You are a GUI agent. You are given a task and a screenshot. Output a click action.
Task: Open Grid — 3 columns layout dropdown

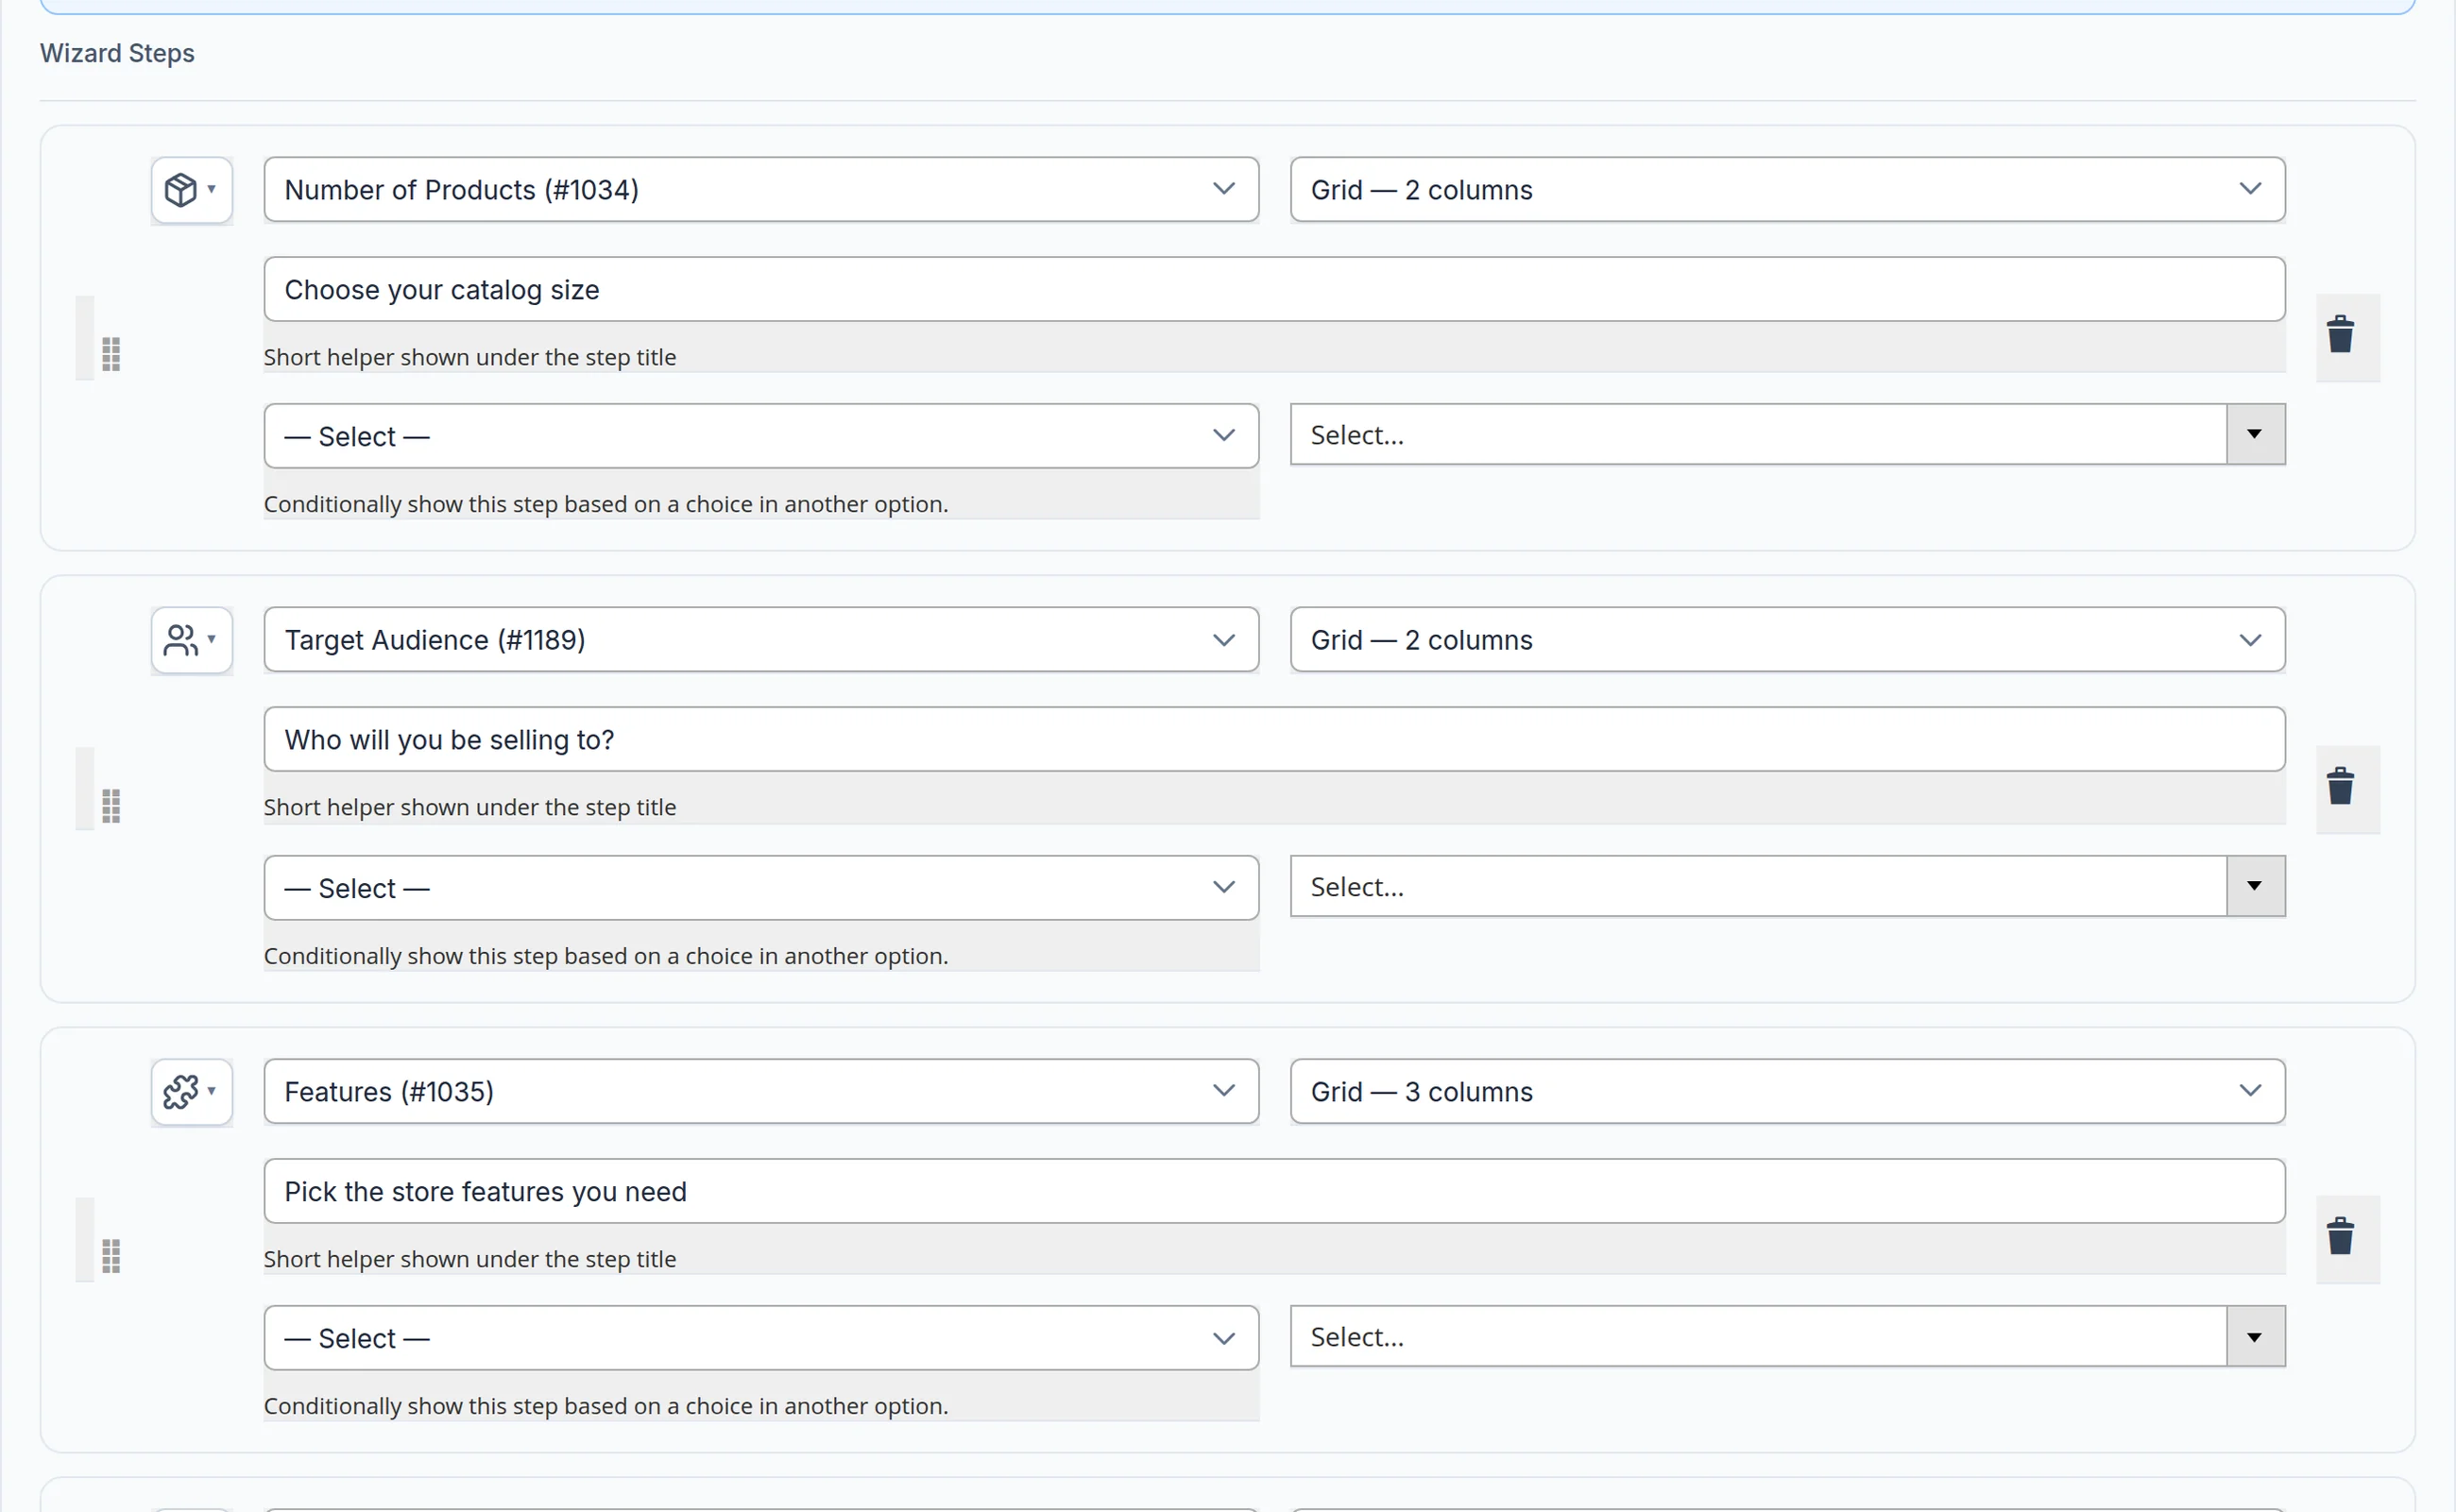(1787, 1091)
